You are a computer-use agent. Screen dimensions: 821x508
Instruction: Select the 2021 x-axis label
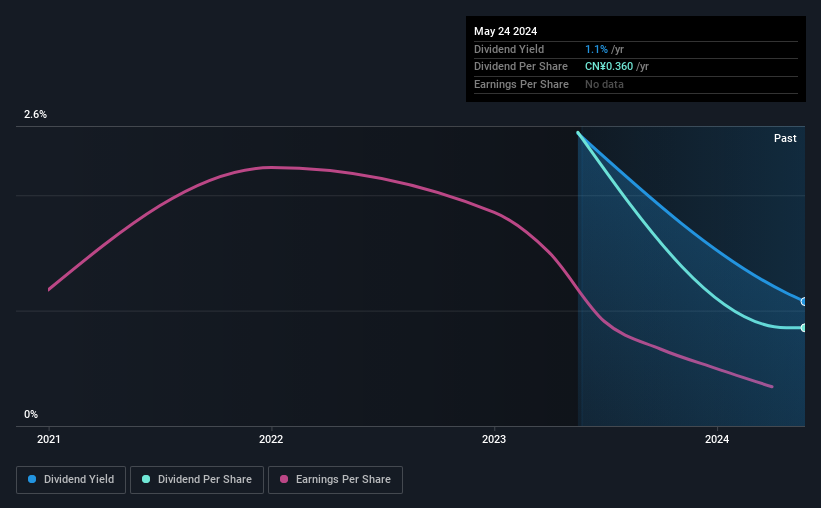(x=49, y=439)
